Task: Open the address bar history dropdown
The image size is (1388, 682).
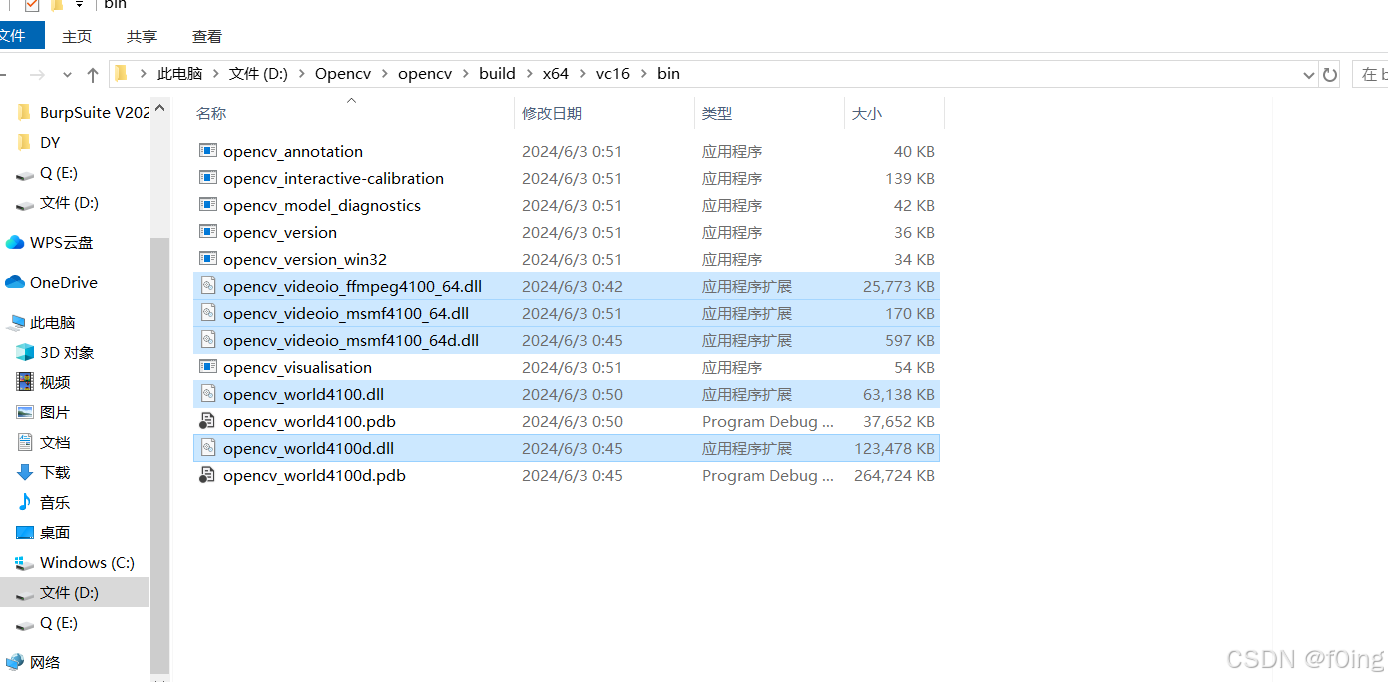Action: [1309, 74]
